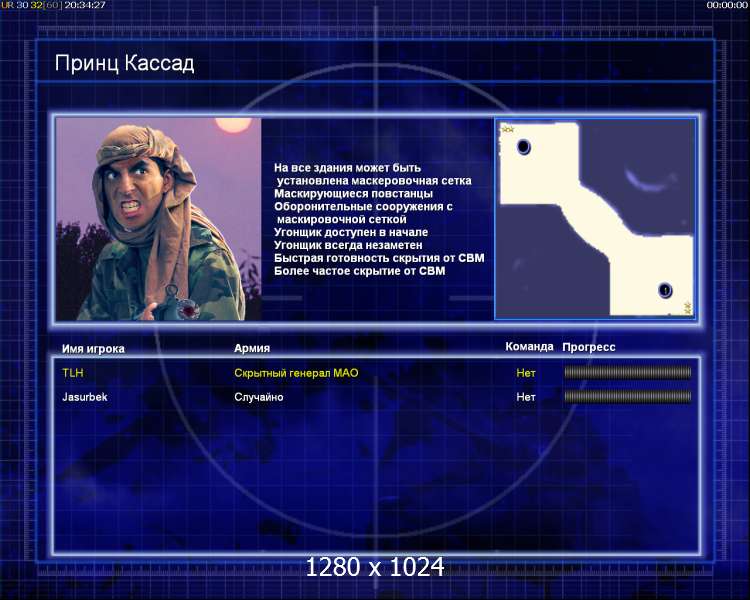Click 'Более частое скрытие от СВМ' line
The image size is (750, 600).
coord(360,271)
